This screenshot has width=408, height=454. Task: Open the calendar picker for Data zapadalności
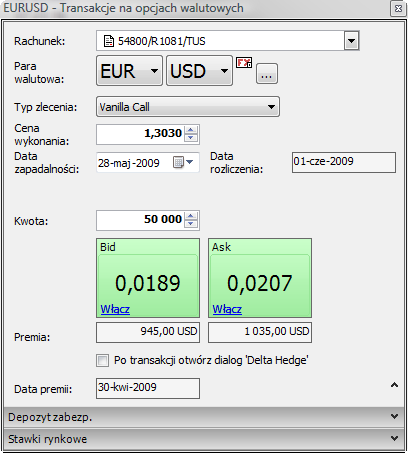[183, 162]
